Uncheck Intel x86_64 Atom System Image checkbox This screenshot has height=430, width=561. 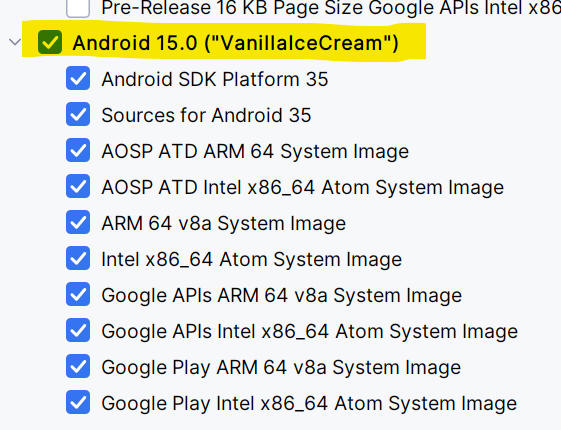[78, 258]
